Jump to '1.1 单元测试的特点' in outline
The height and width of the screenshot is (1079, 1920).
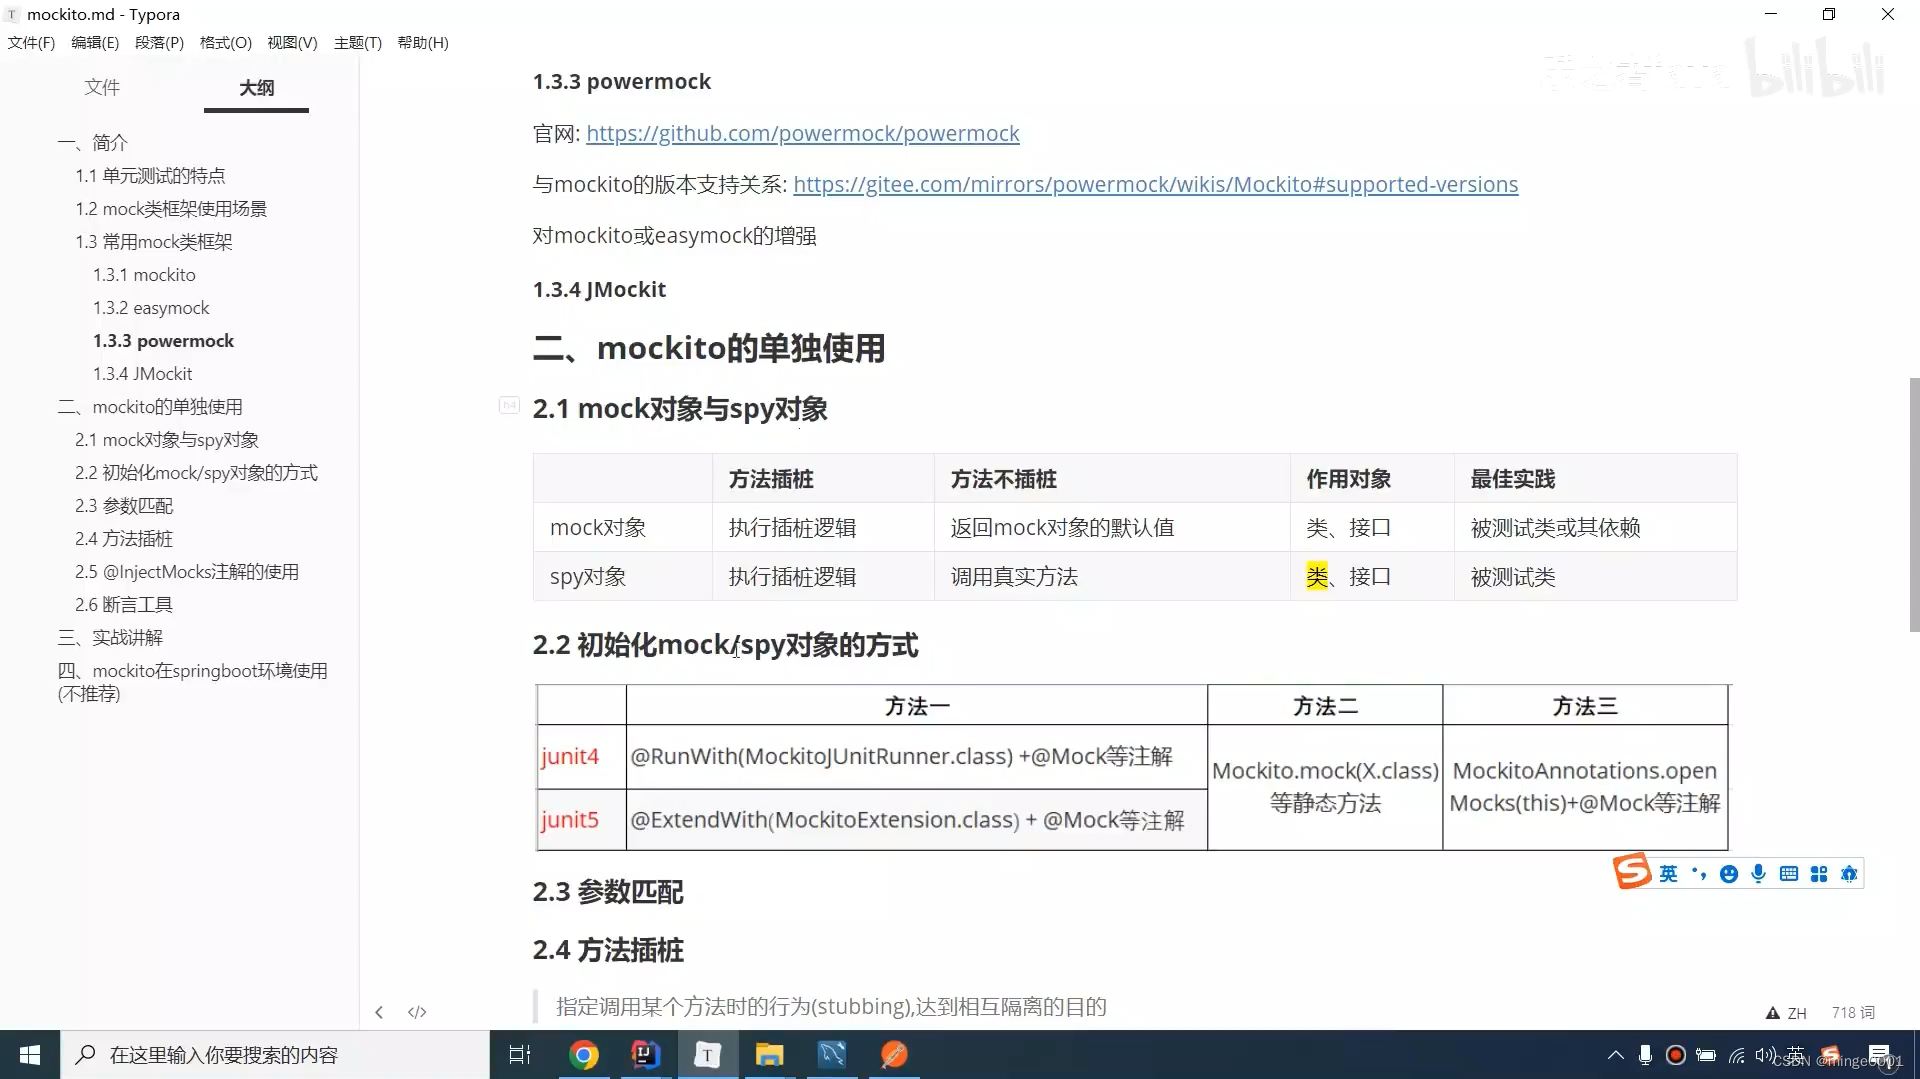tap(150, 175)
